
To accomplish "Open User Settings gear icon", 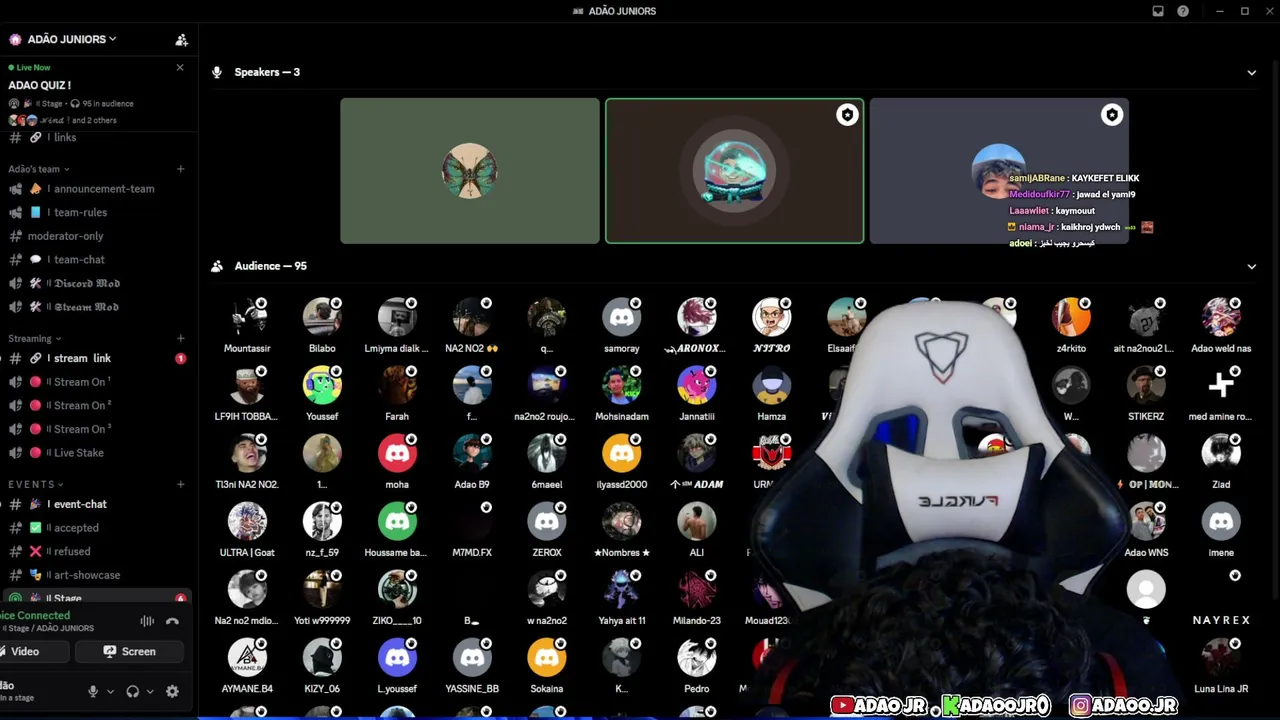I will click(172, 691).
